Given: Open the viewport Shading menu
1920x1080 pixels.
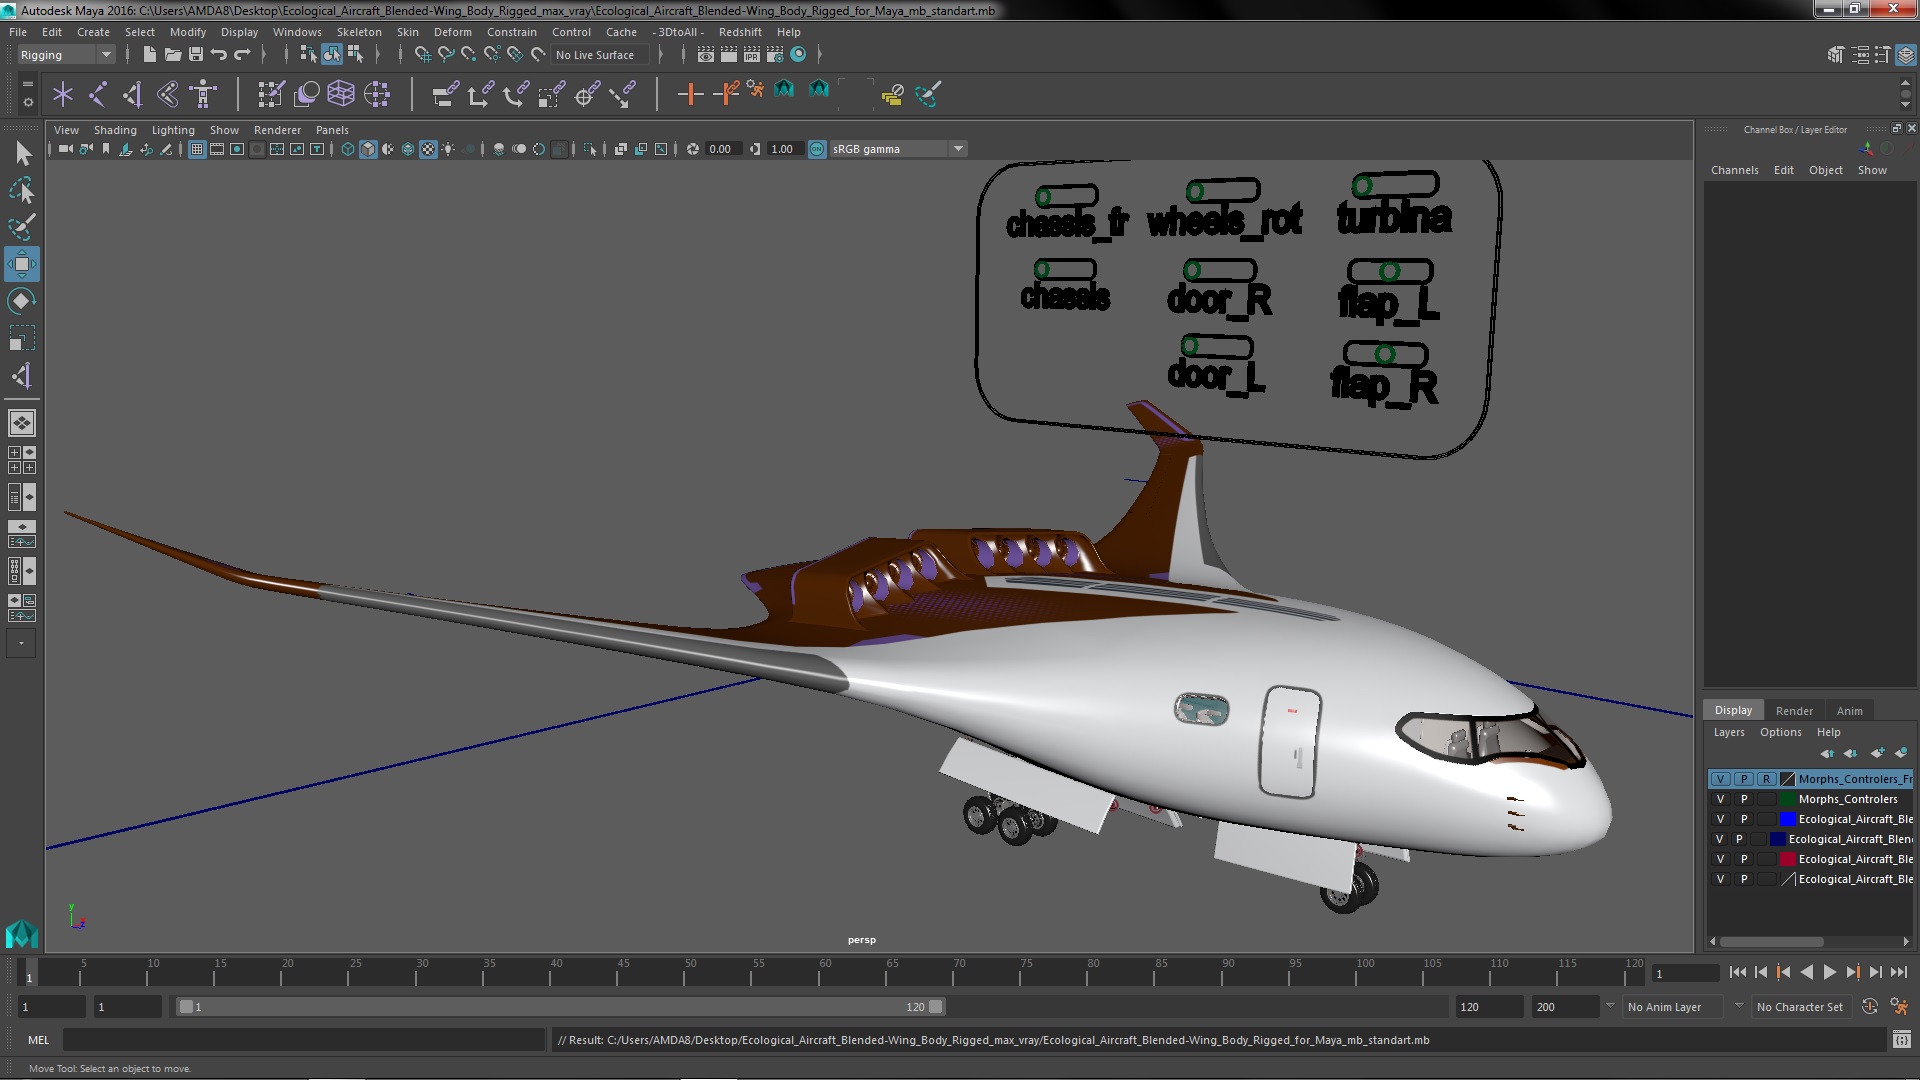Looking at the screenshot, I should (x=115, y=130).
